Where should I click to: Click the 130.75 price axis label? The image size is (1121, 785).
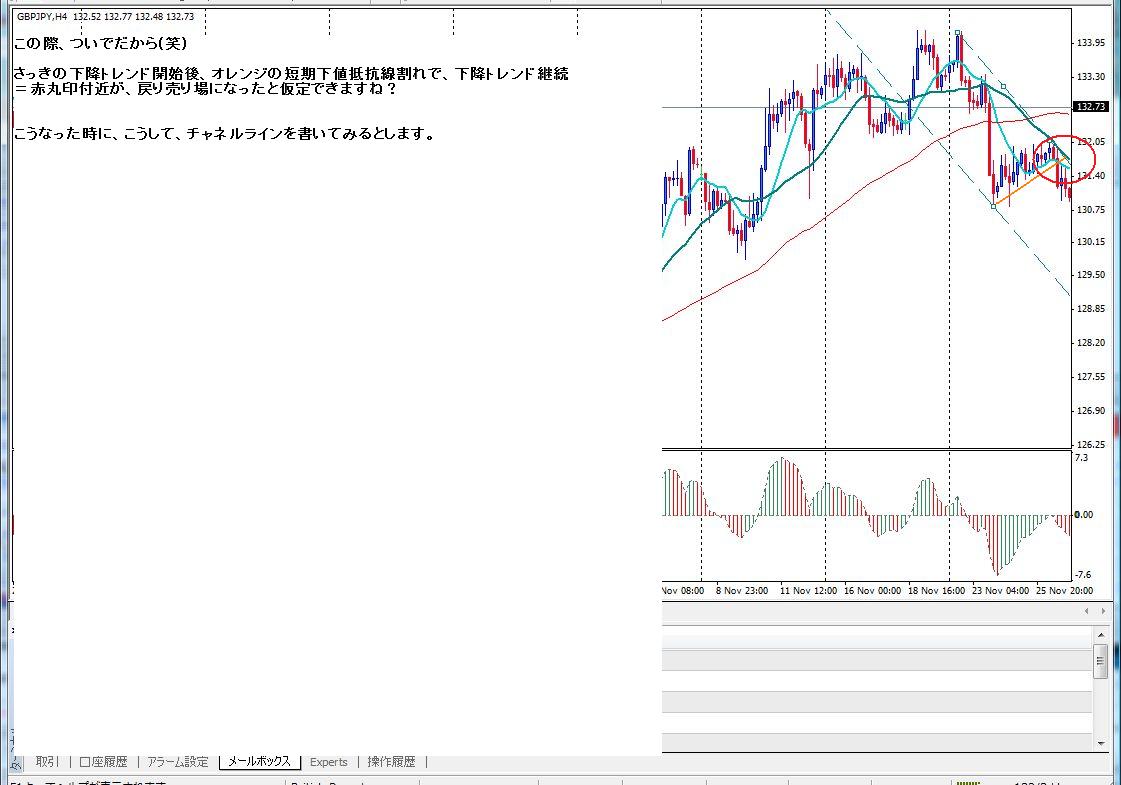(x=1091, y=210)
